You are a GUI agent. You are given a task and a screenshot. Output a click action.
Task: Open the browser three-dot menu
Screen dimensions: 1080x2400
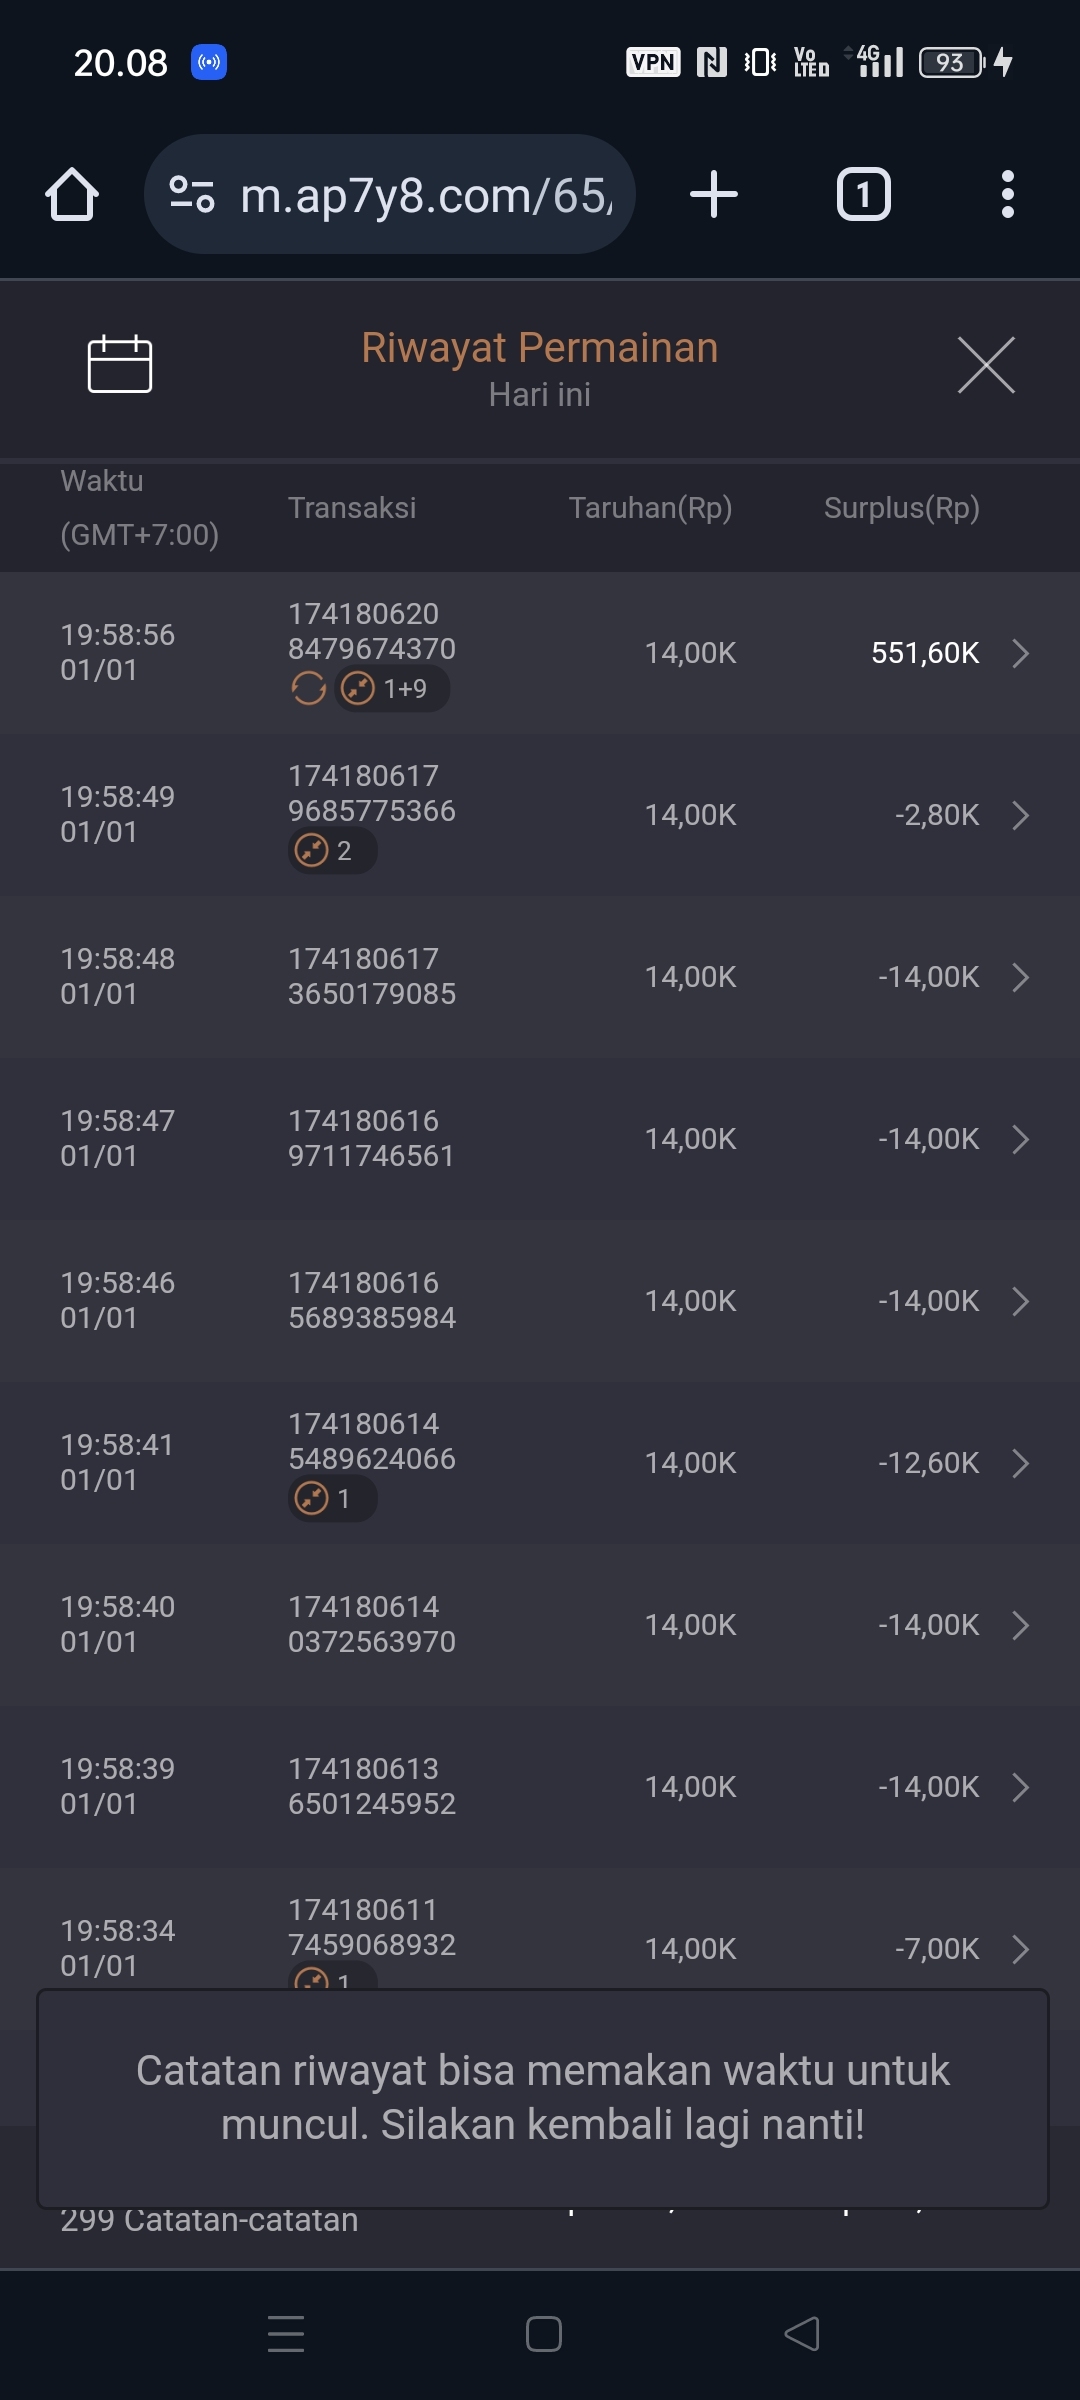1007,194
